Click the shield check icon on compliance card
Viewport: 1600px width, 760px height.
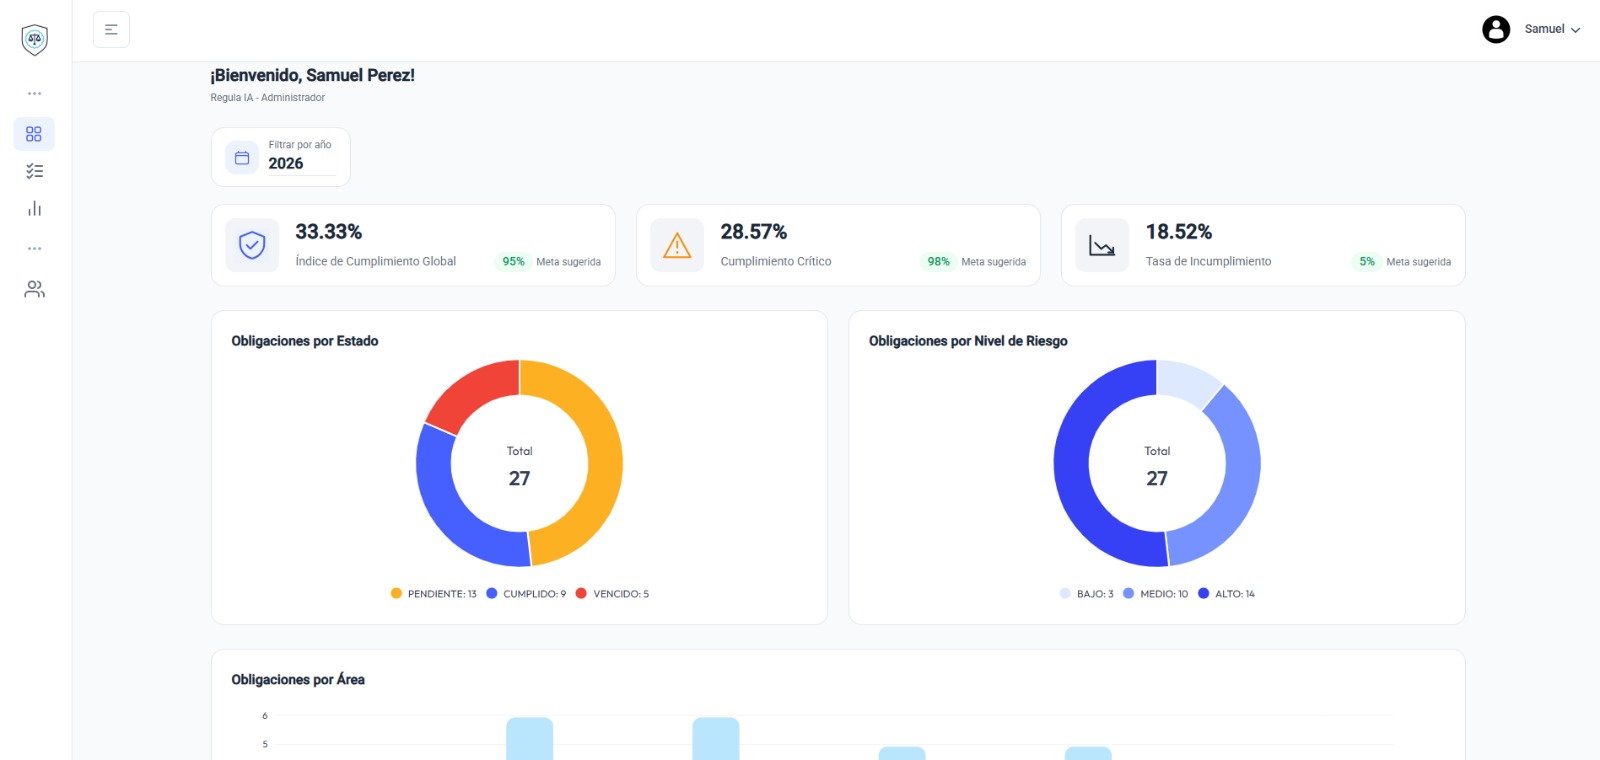point(252,245)
